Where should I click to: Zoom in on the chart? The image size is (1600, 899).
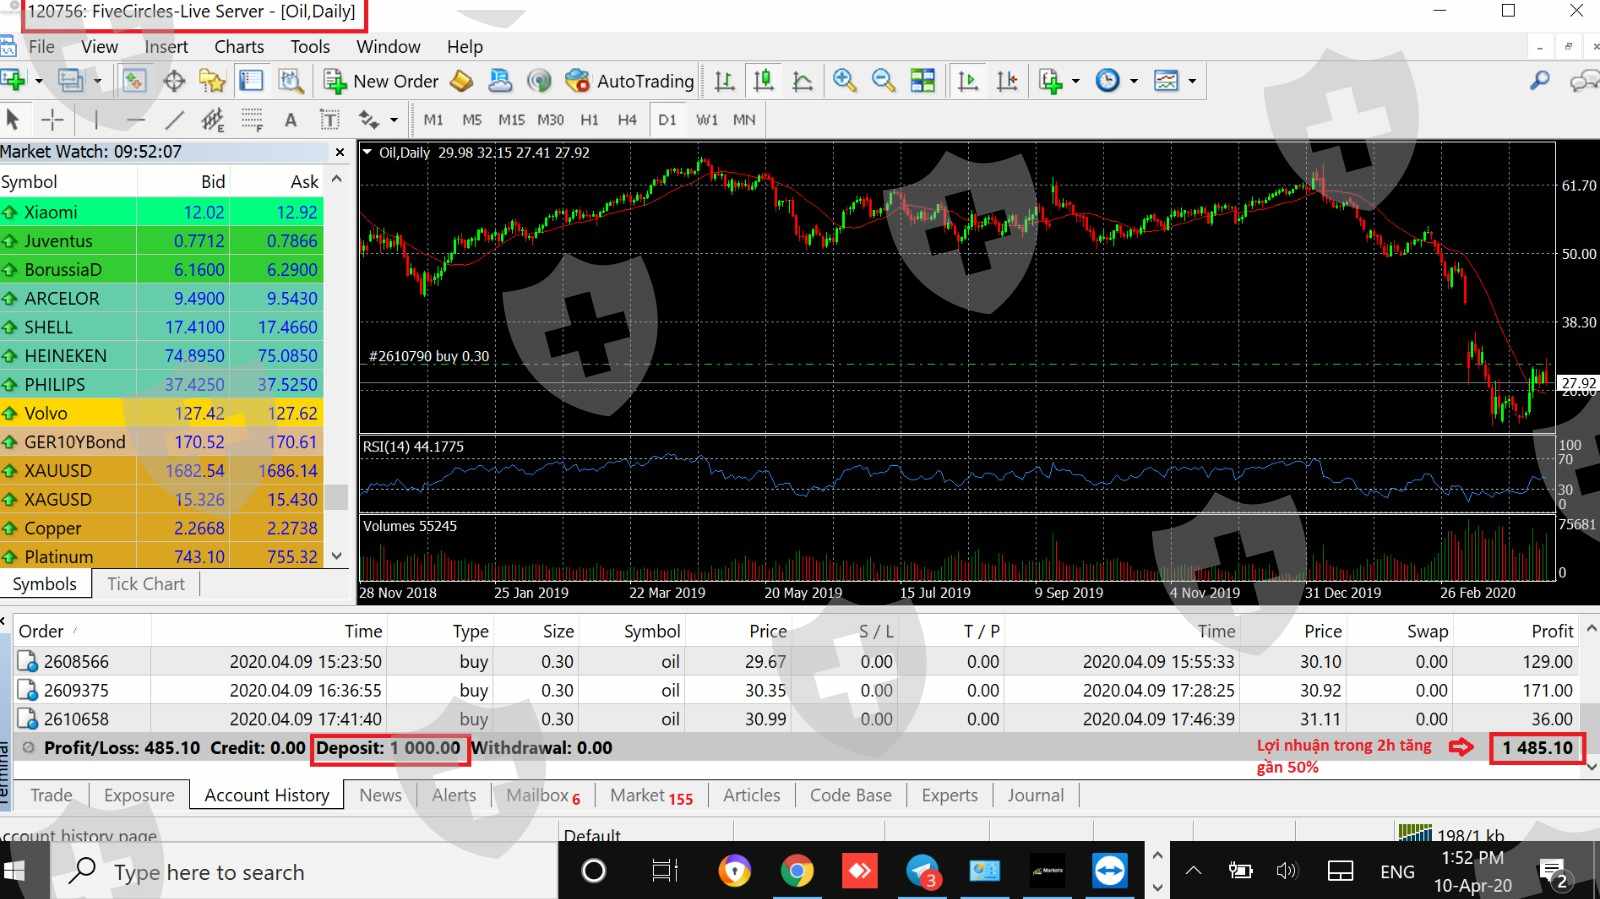tap(845, 81)
